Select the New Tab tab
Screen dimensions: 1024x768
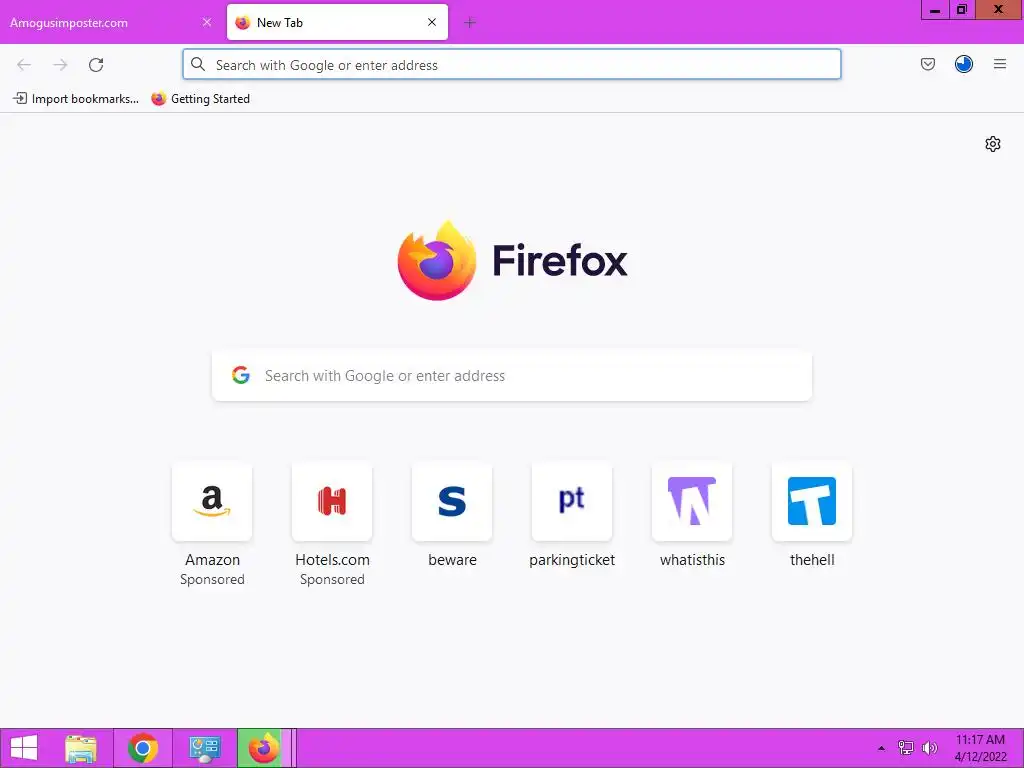click(x=337, y=22)
